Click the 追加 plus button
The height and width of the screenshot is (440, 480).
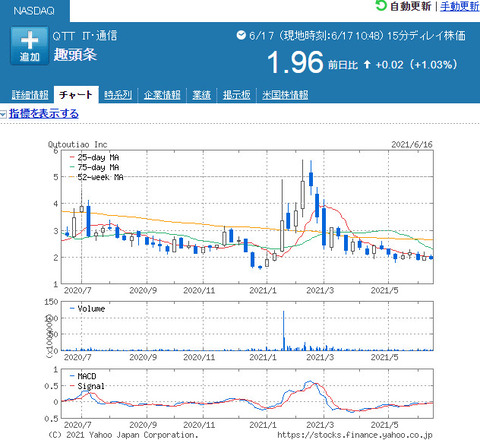point(29,46)
